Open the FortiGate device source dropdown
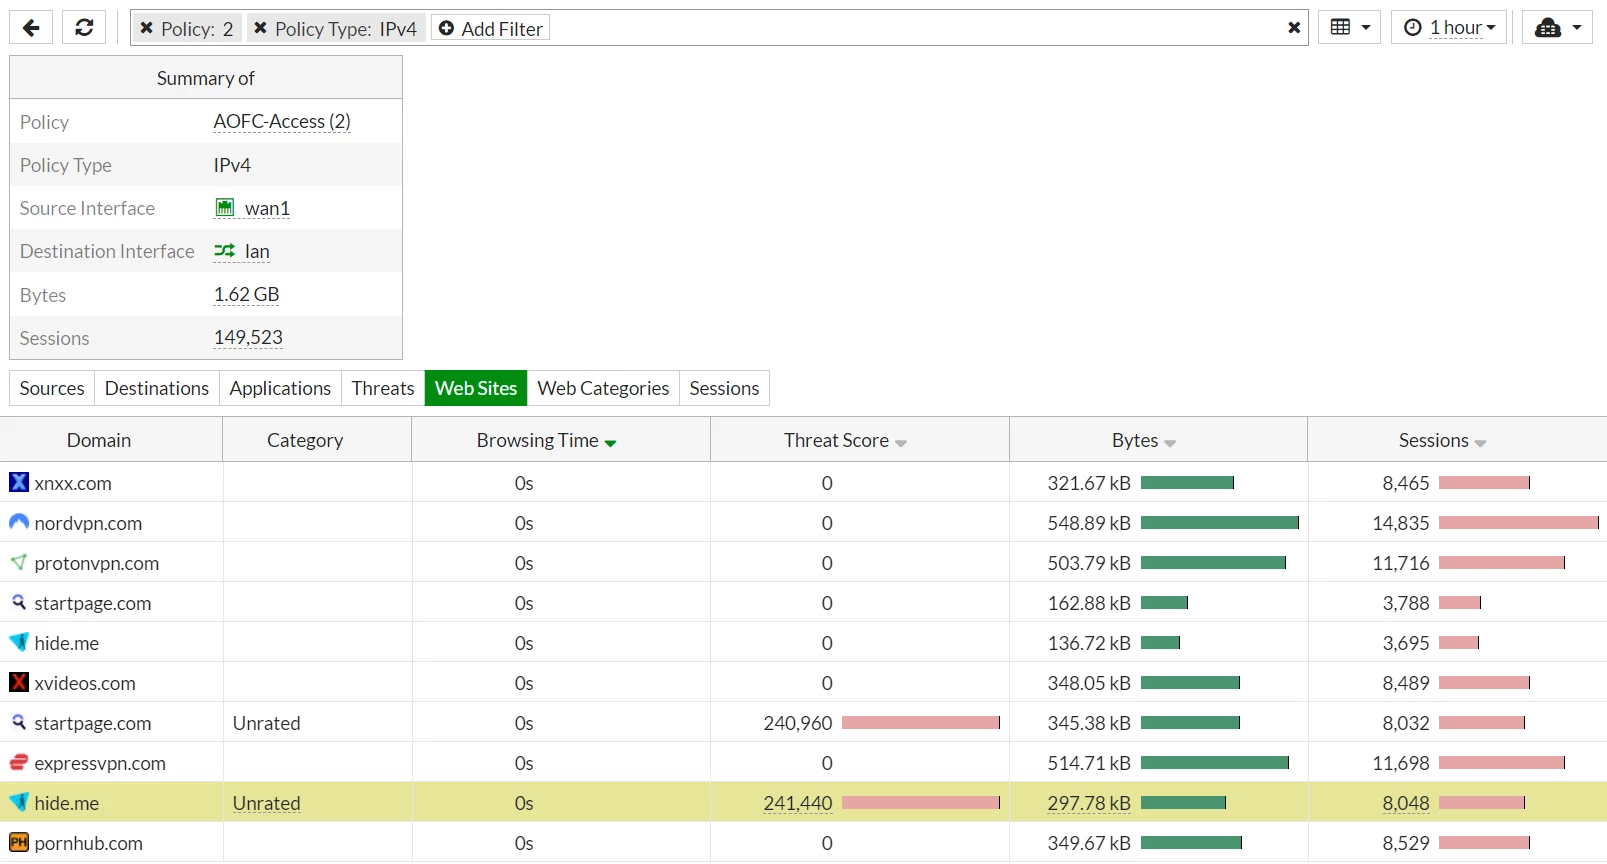Viewport: 1607px width, 864px height. (1557, 28)
